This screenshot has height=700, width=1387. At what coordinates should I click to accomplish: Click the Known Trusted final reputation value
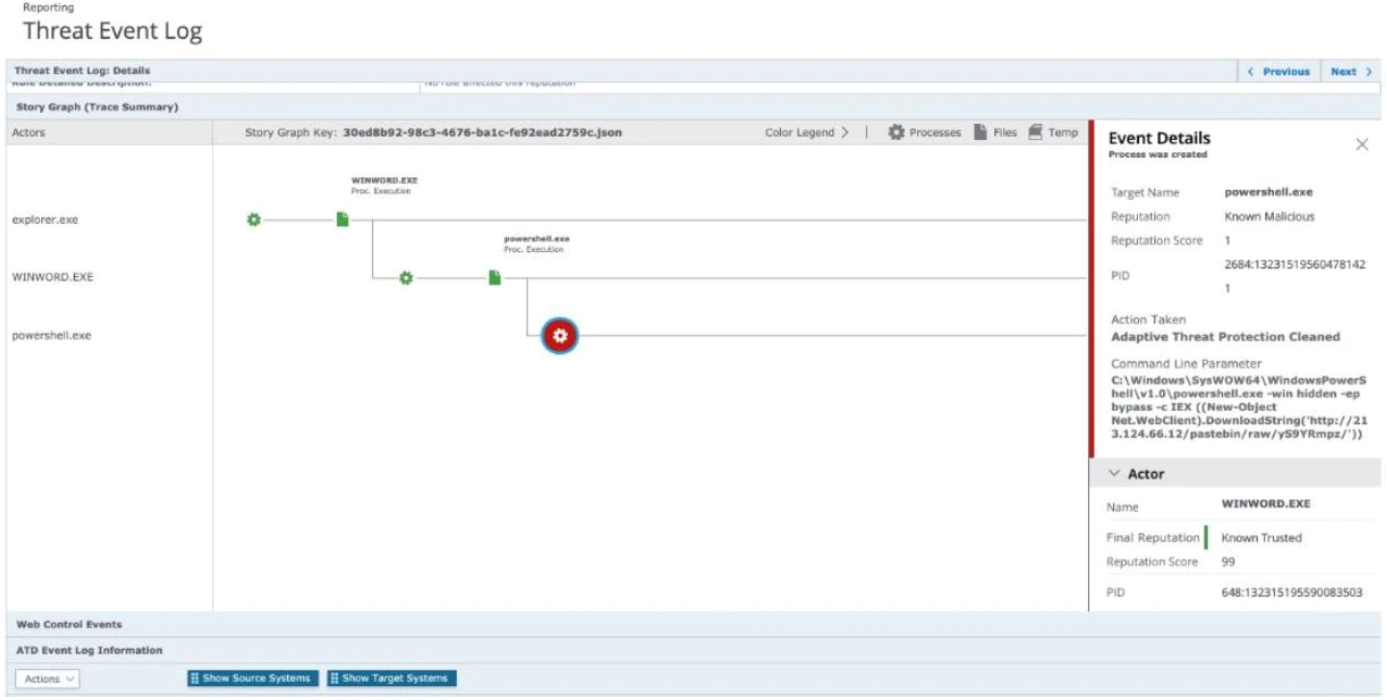tap(1261, 538)
